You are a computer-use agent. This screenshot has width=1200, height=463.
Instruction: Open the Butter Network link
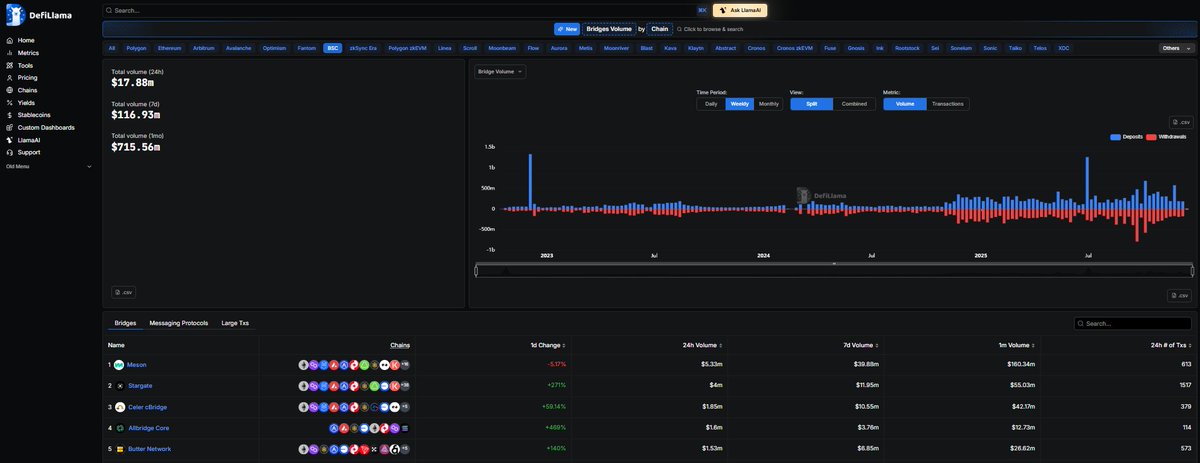click(x=150, y=449)
